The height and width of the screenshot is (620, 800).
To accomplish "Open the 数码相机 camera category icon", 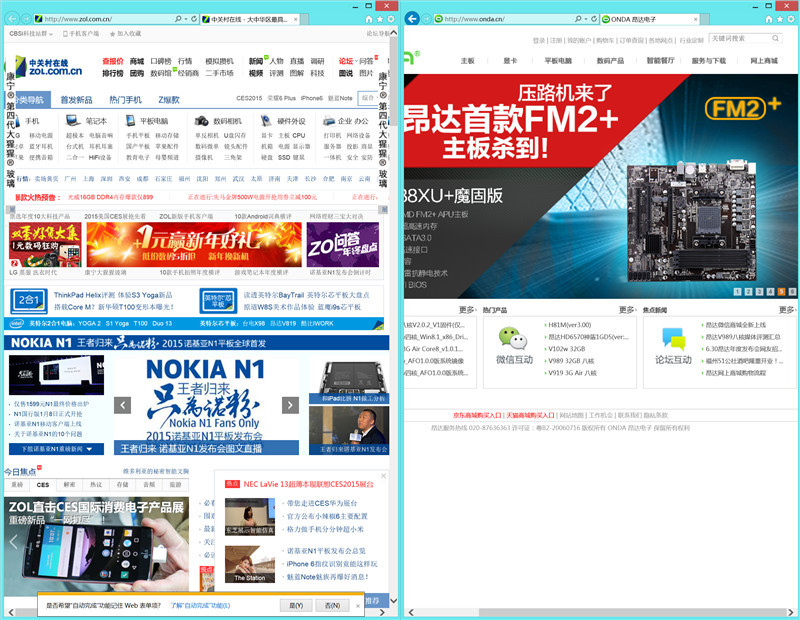I will (200, 122).
